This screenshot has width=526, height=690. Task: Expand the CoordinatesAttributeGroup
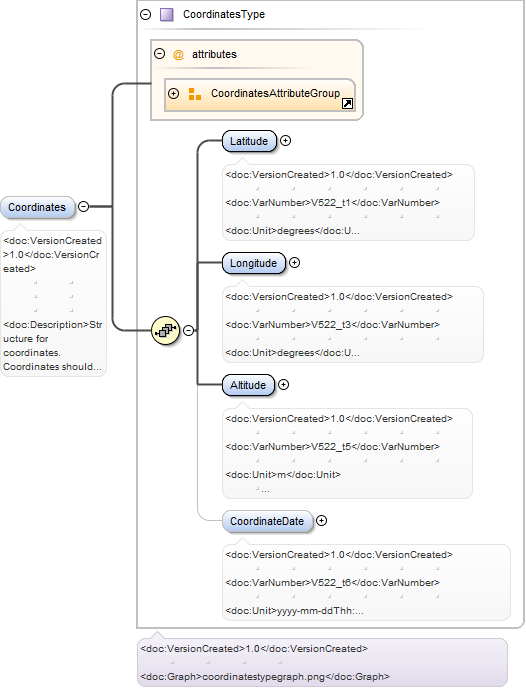click(x=173, y=93)
